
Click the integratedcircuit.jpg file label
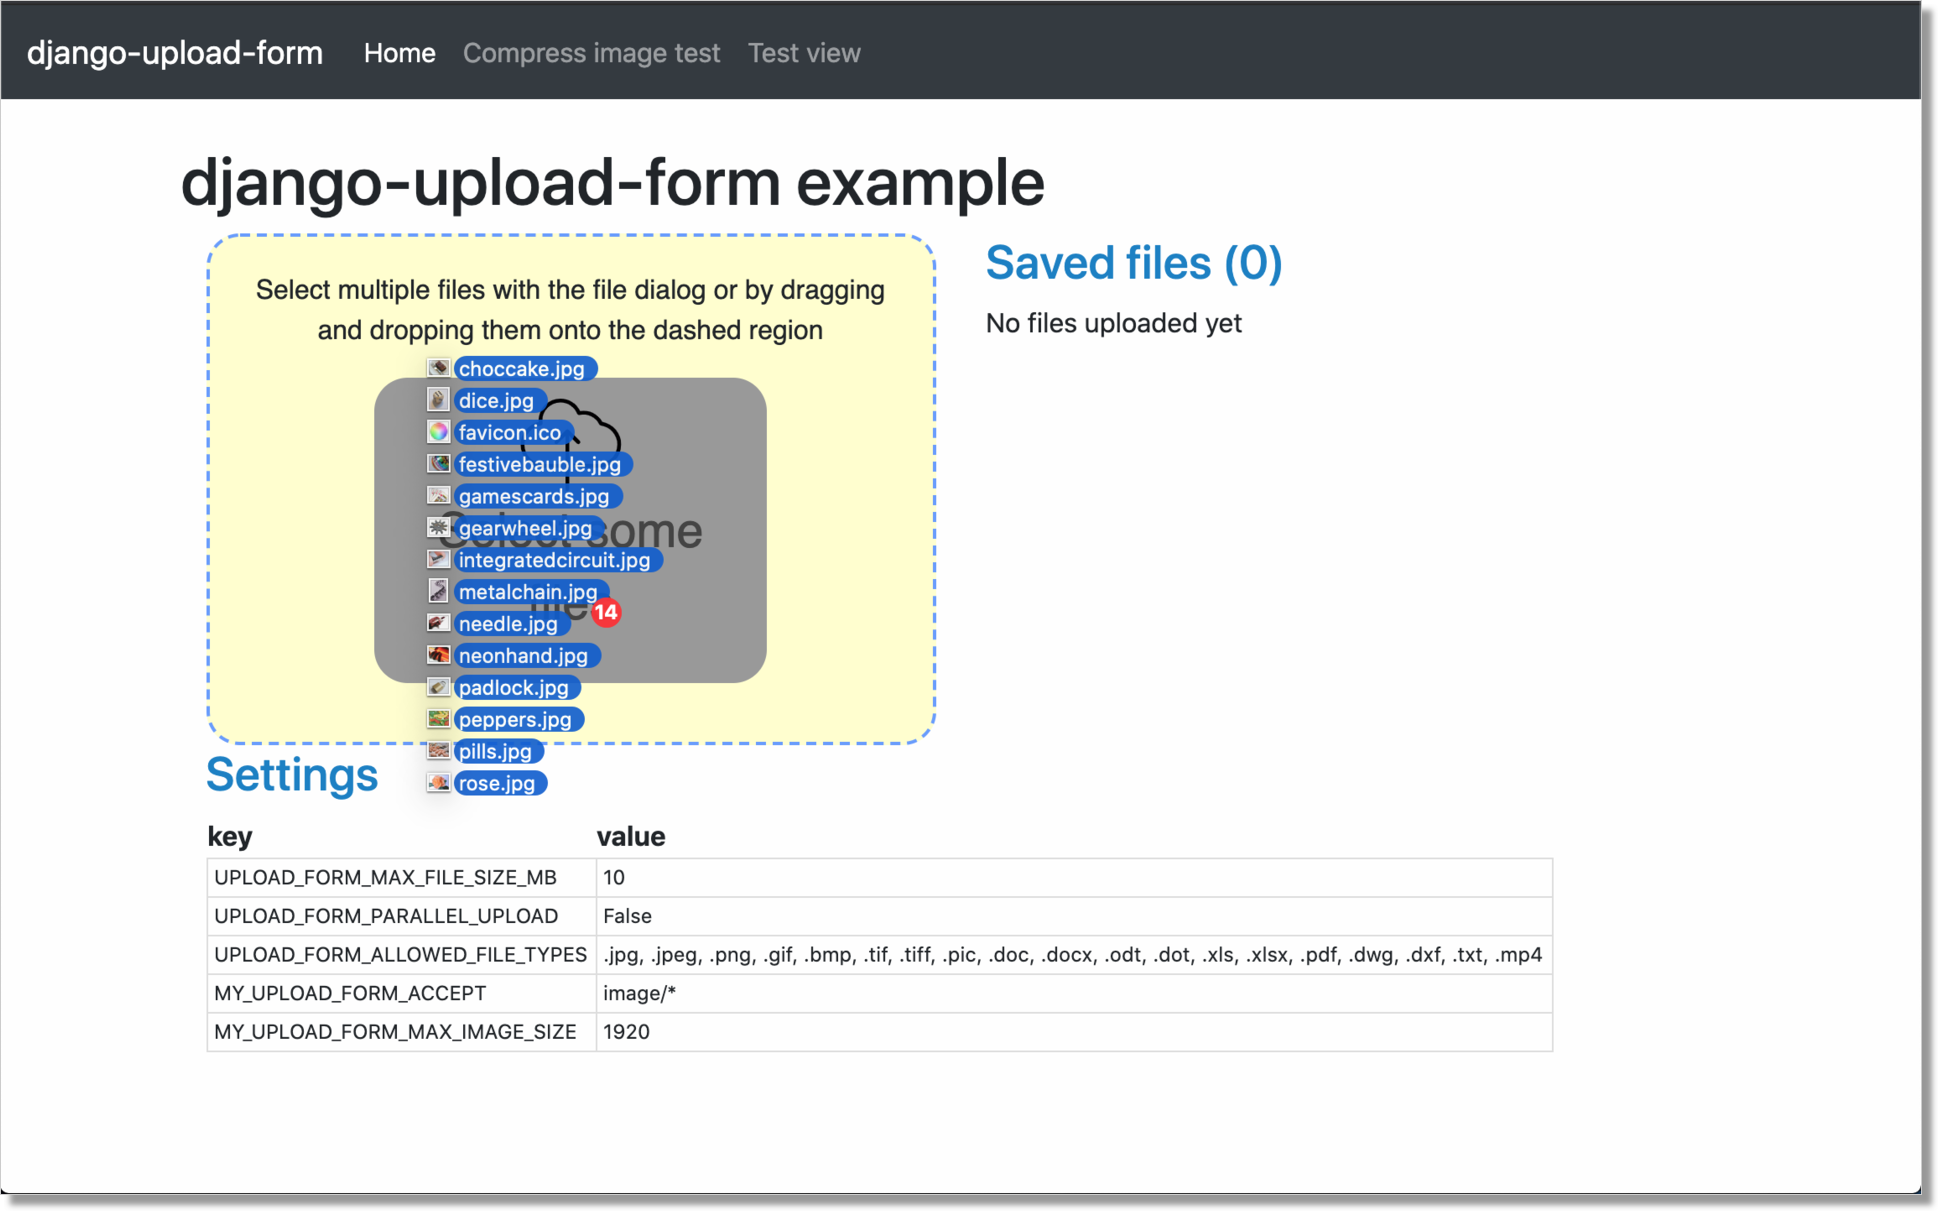554,560
